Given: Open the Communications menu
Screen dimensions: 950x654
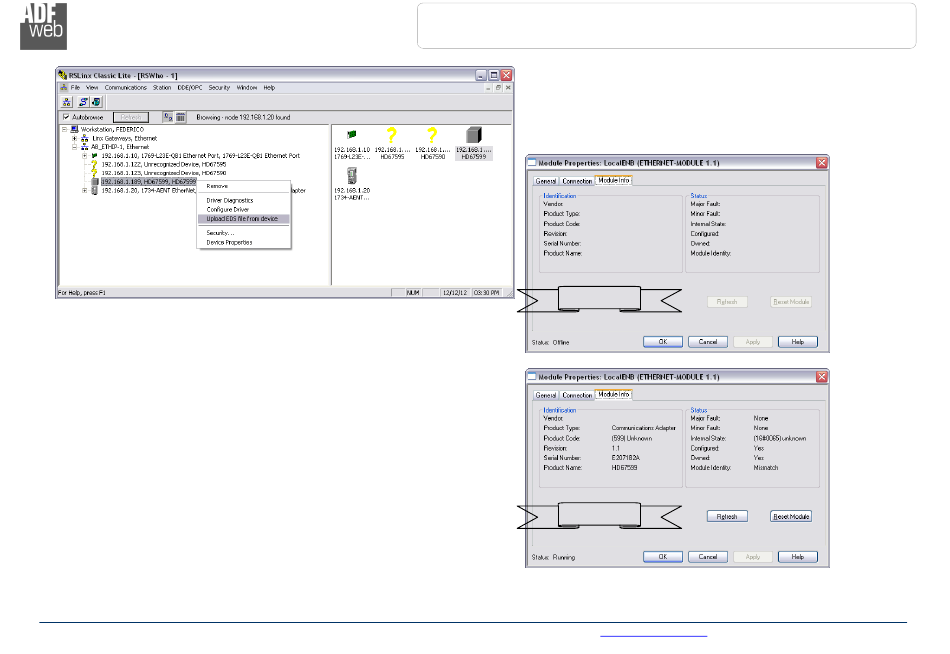Looking at the screenshot, I should [x=125, y=88].
